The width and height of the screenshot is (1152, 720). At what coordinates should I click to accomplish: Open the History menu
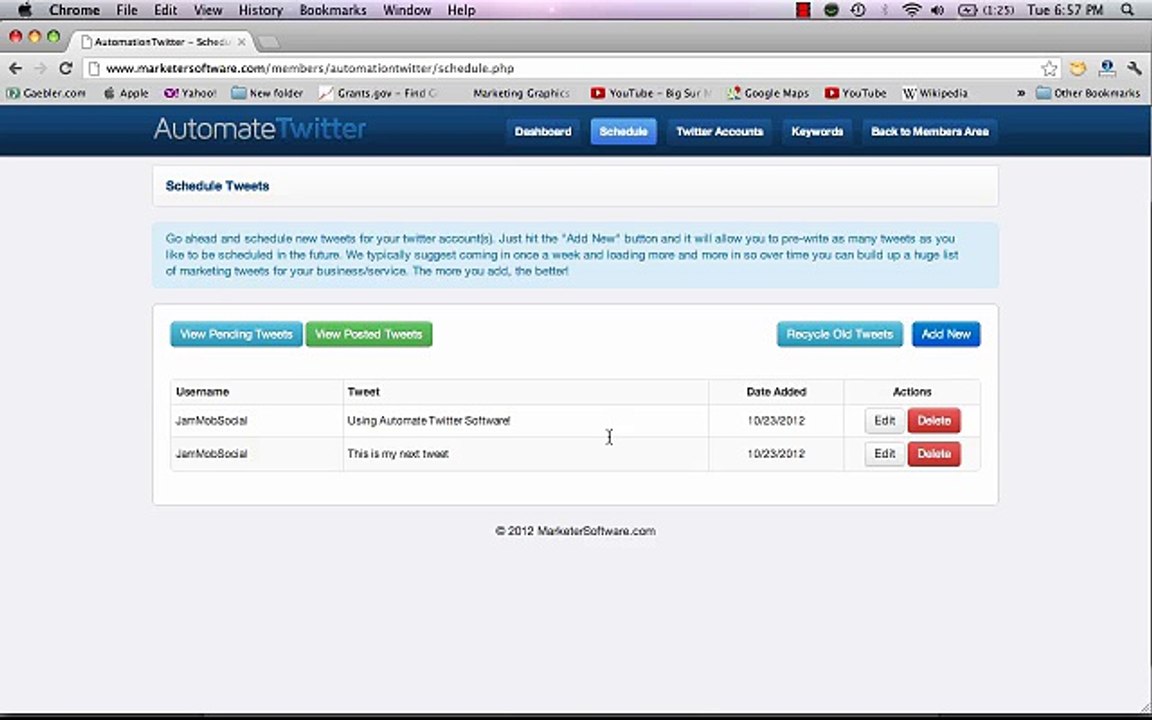pos(261,10)
